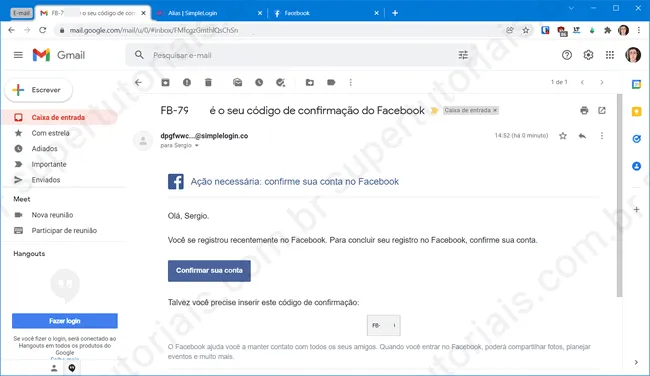
Task: Close the Gmail browser tab
Action: tap(143, 13)
